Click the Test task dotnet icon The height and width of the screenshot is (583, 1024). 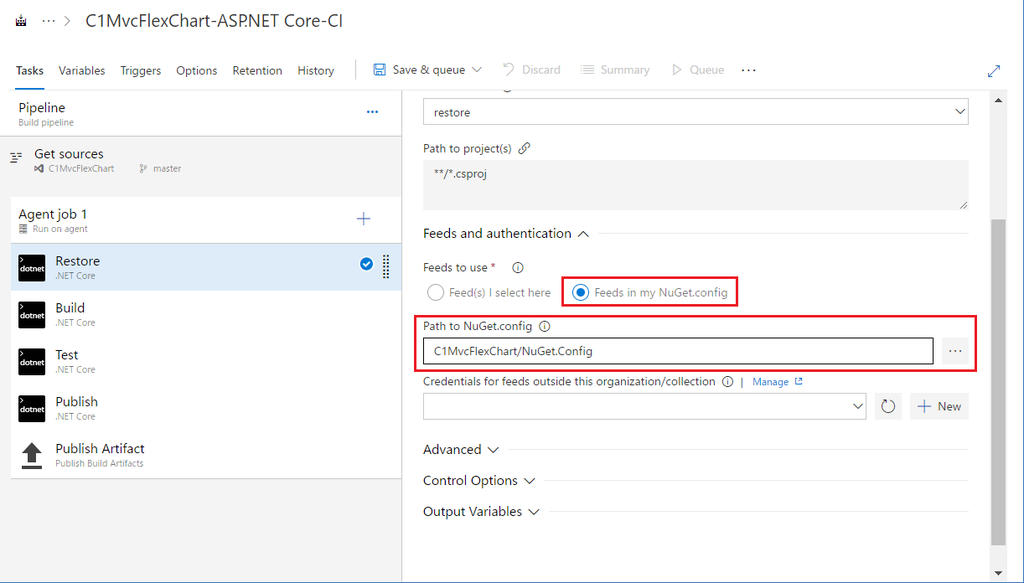click(x=31, y=362)
